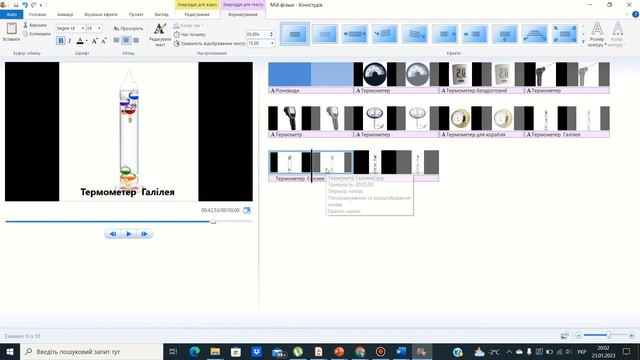Click the Undo arrow in quick access toolbar
Image resolution: width=640 pixels, height=360 pixels.
click(x=25, y=5)
